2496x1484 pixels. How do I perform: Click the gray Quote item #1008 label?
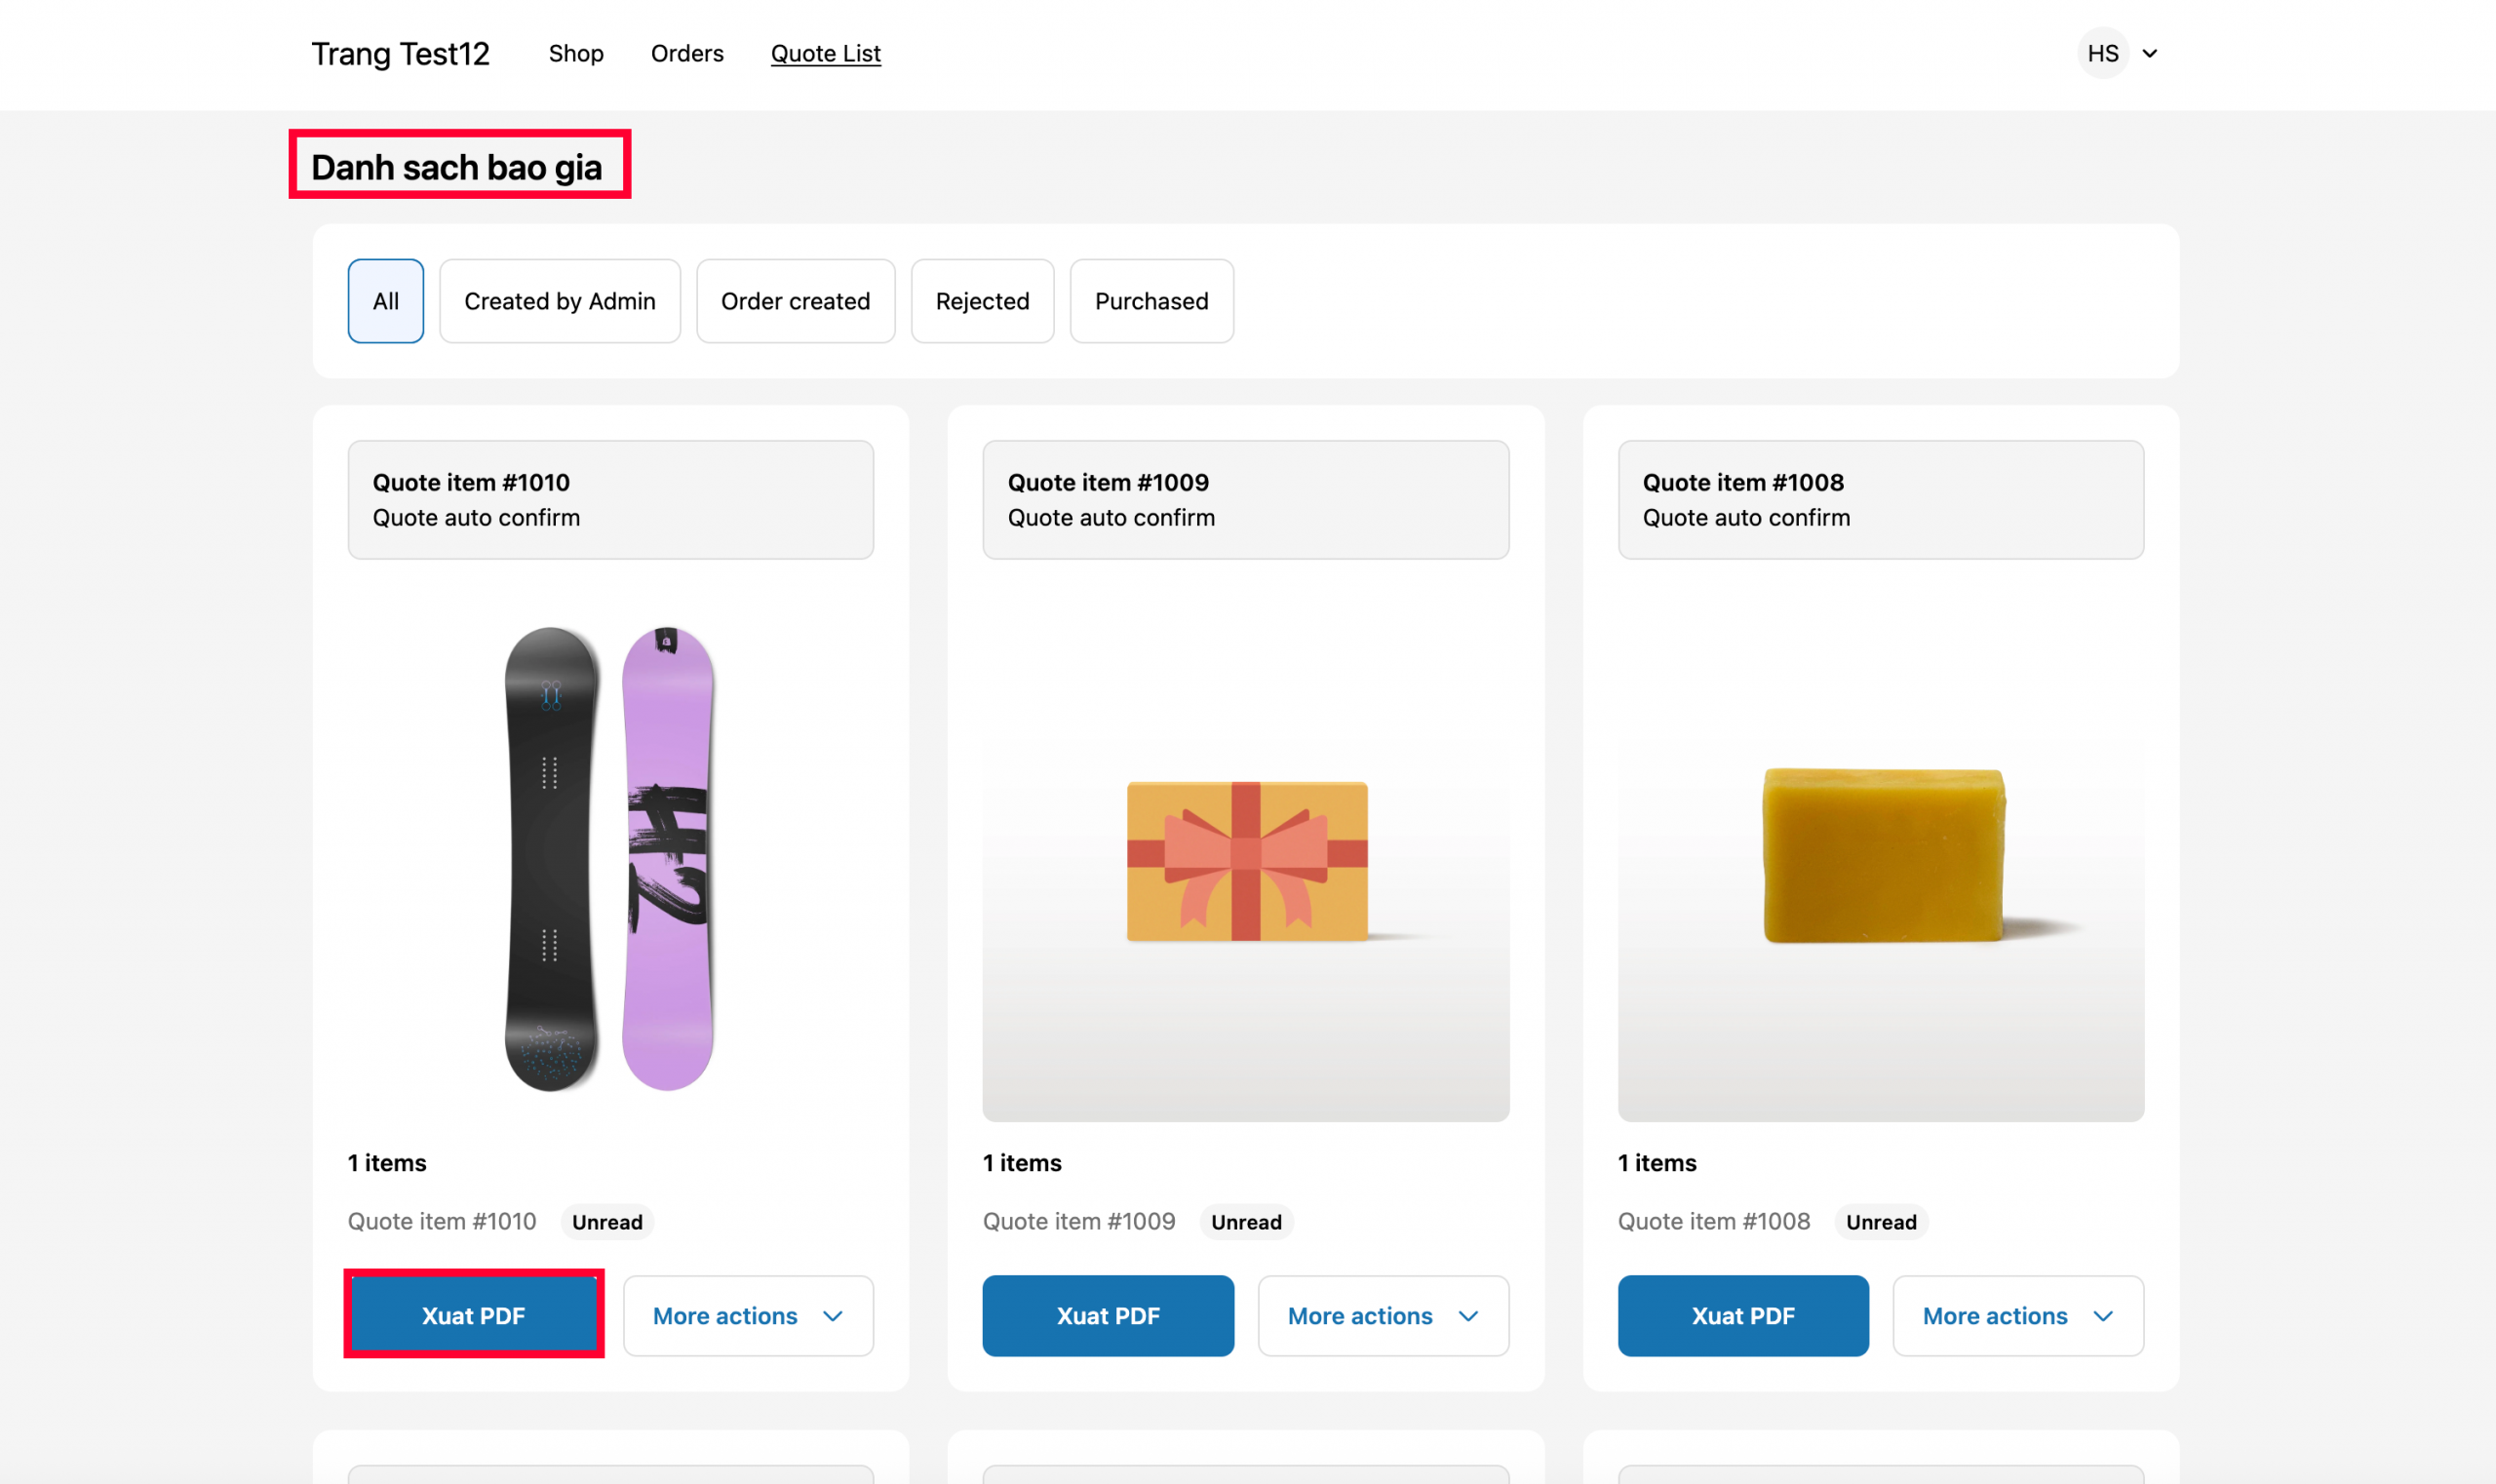pyautogui.click(x=1714, y=1221)
